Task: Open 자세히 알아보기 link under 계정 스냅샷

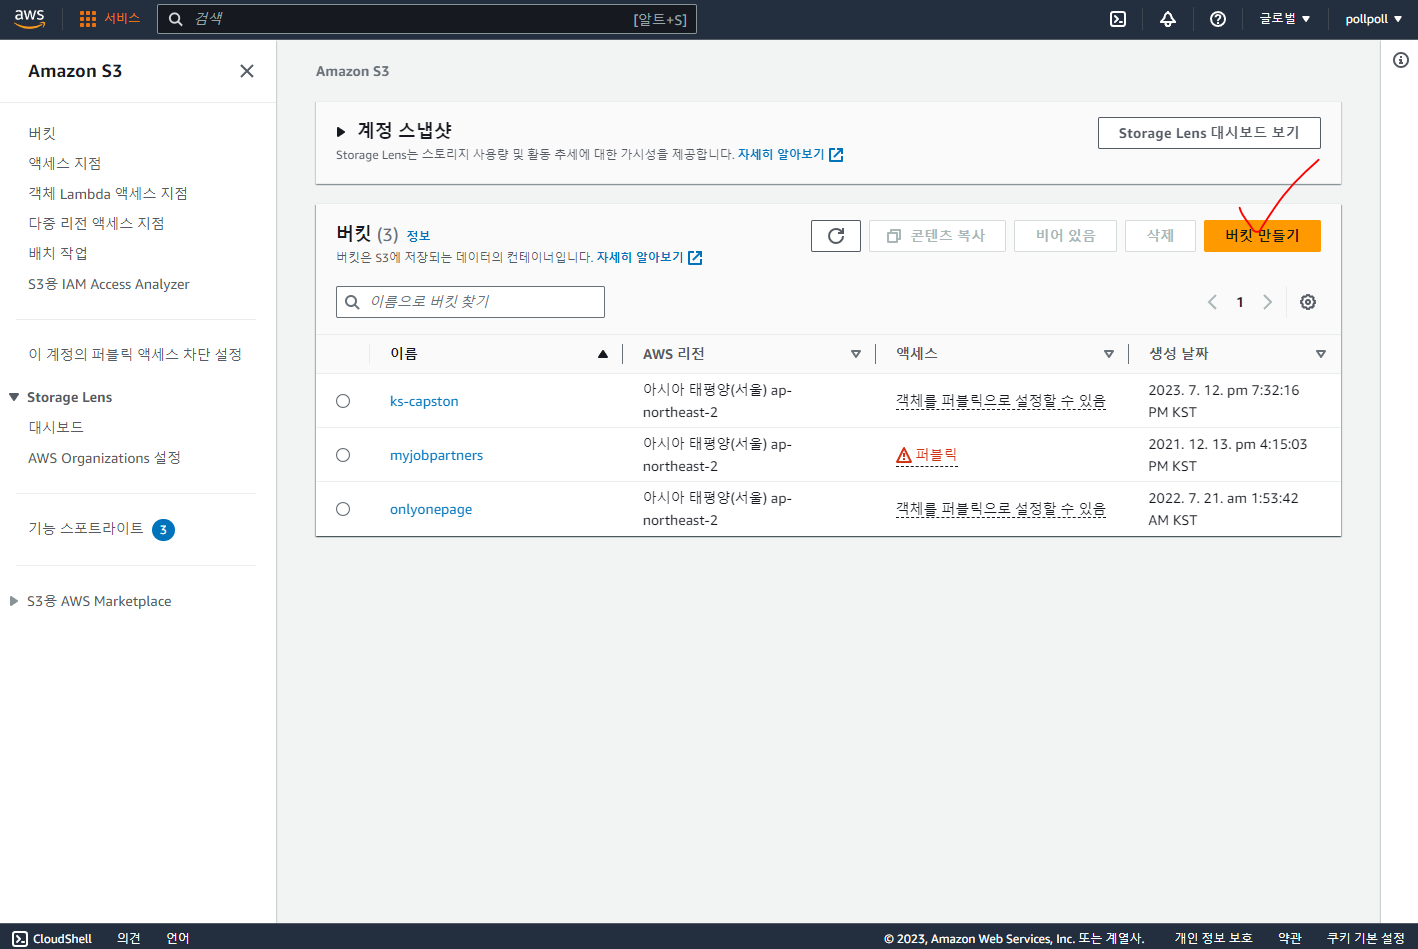Action: tap(790, 155)
